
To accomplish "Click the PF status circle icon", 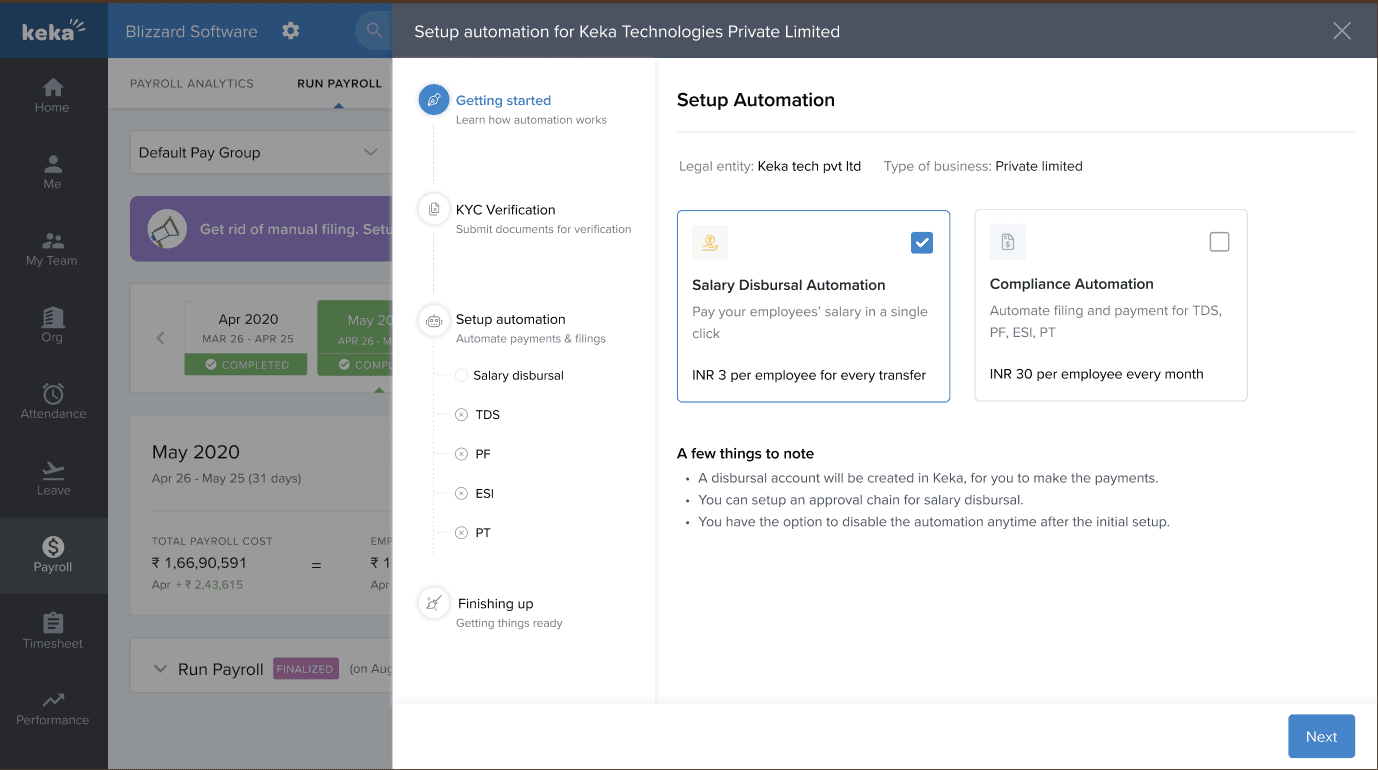I will pyautogui.click(x=461, y=454).
